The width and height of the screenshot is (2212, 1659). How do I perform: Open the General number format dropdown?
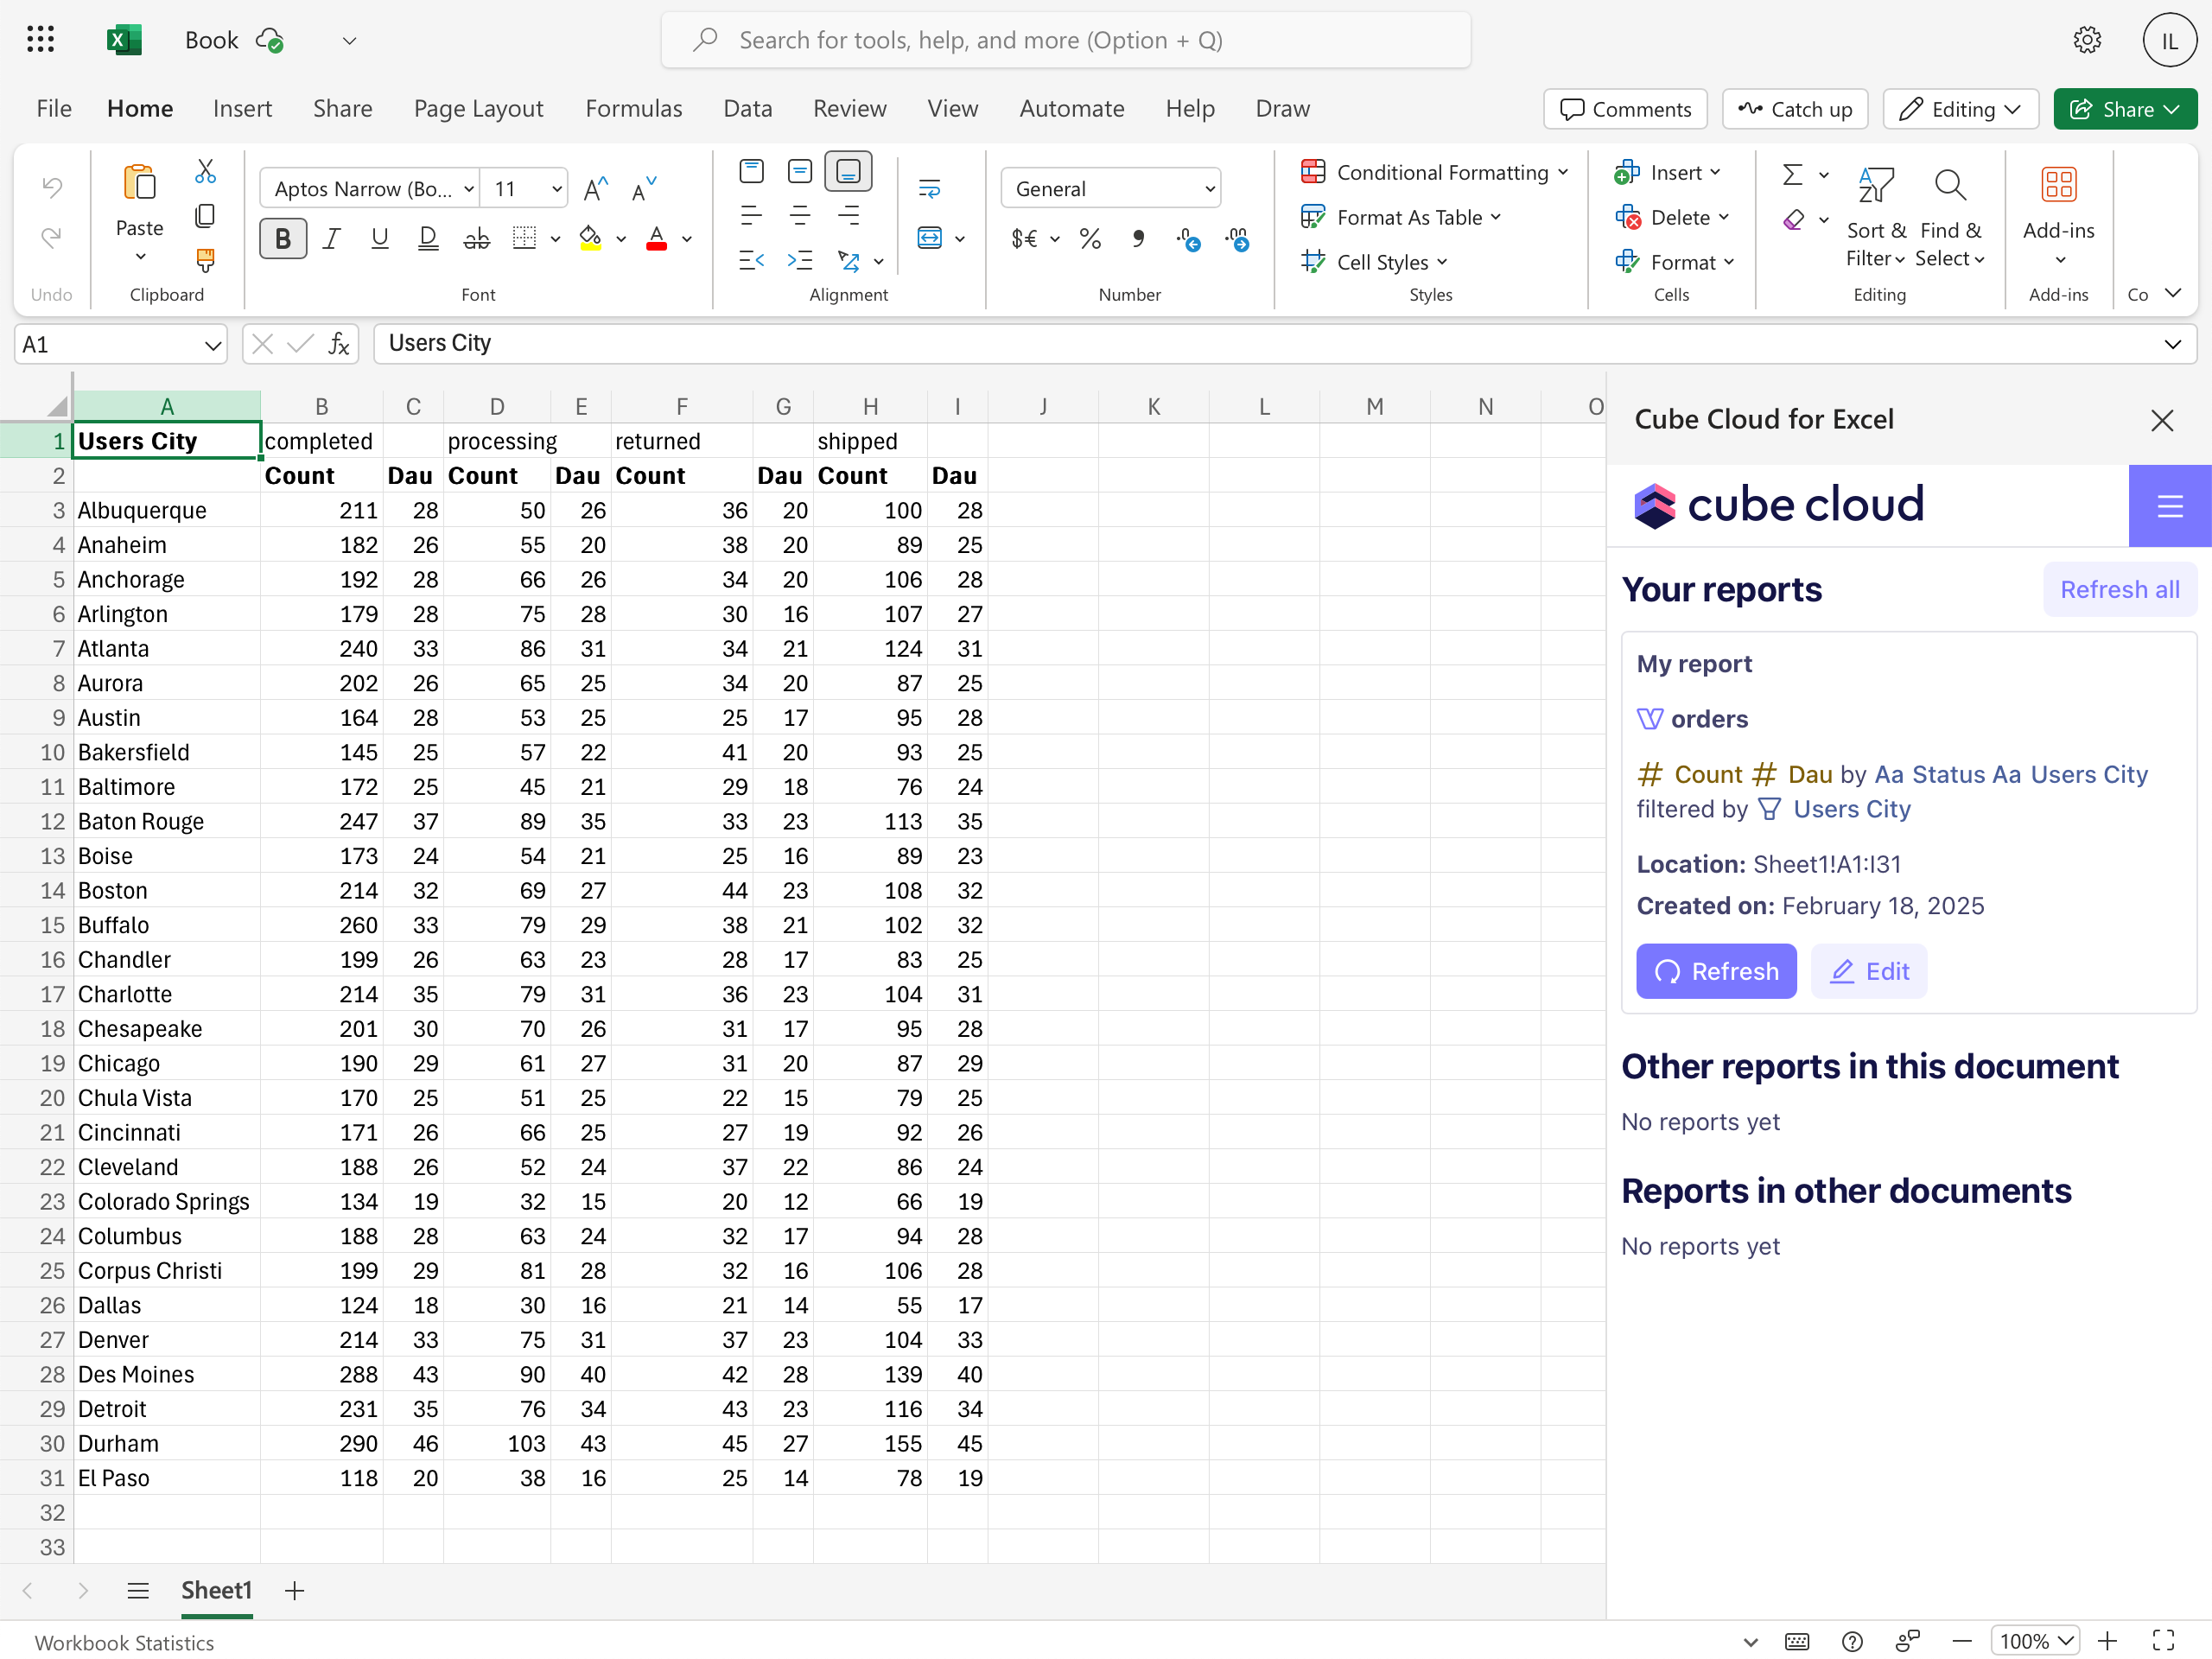pyautogui.click(x=1110, y=189)
